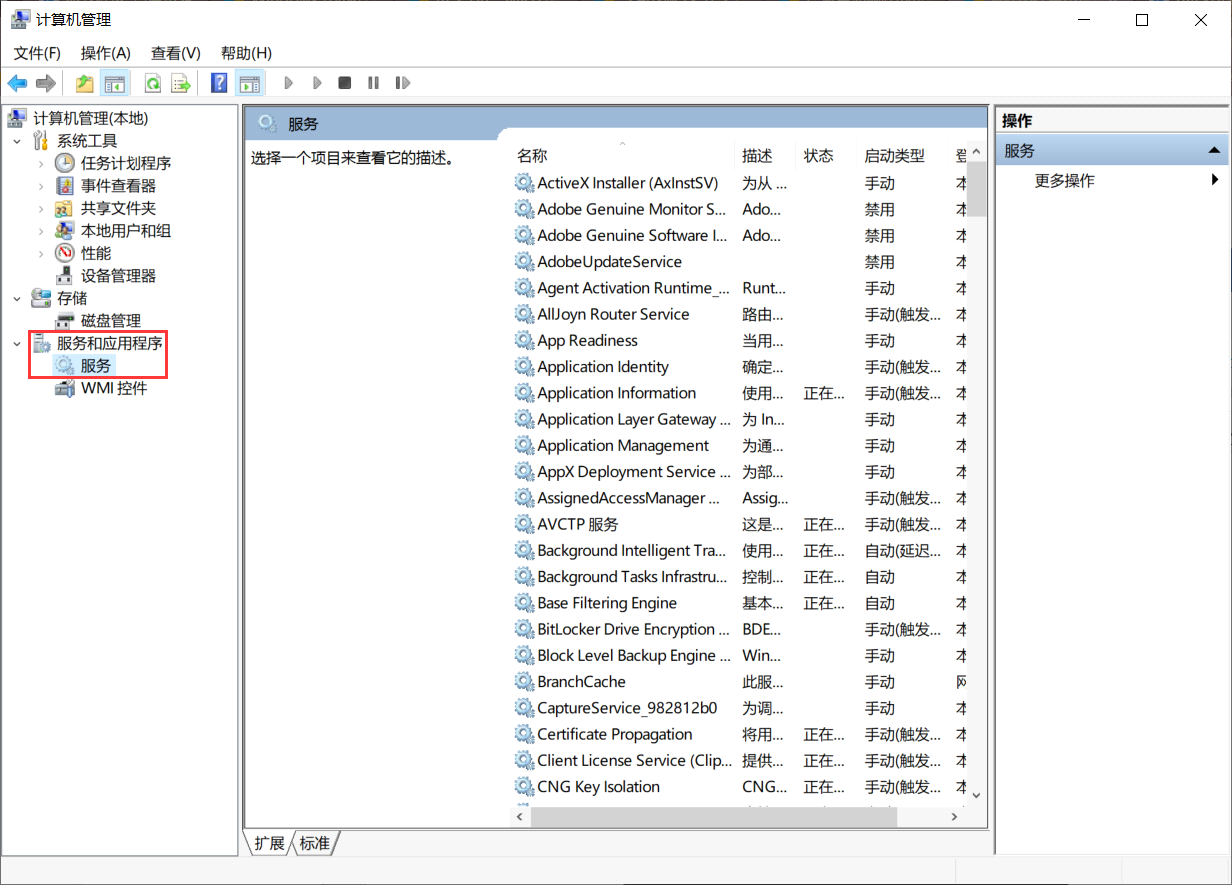Click the navigate back arrow
Image resolution: width=1232 pixels, height=885 pixels.
coord(17,82)
